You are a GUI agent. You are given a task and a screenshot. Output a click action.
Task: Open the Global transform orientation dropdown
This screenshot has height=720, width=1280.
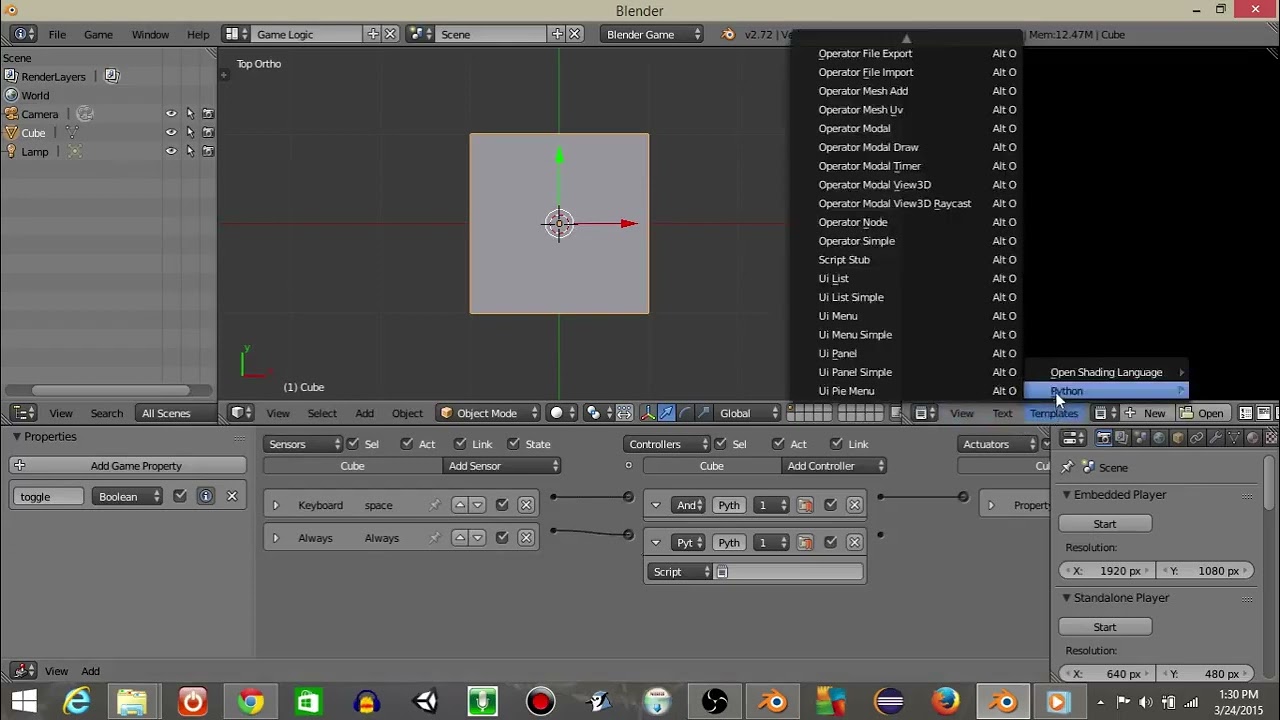click(747, 413)
